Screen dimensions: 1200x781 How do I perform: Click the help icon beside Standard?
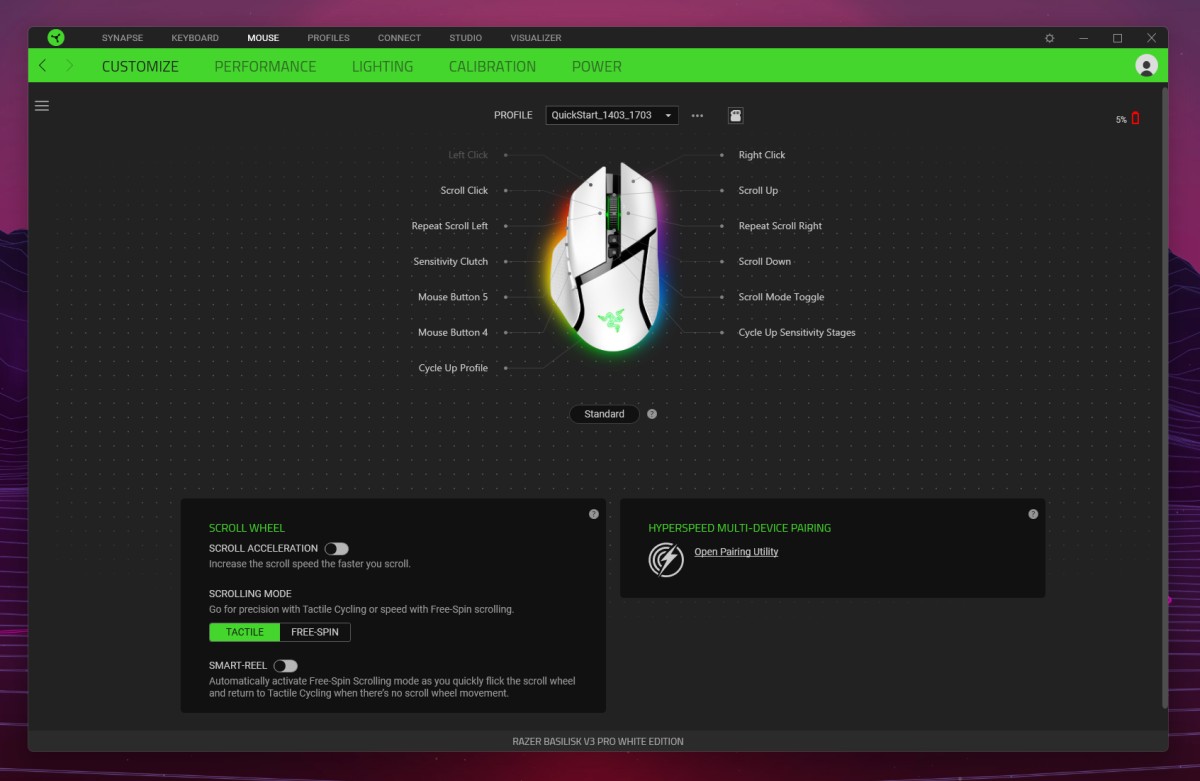(652, 414)
